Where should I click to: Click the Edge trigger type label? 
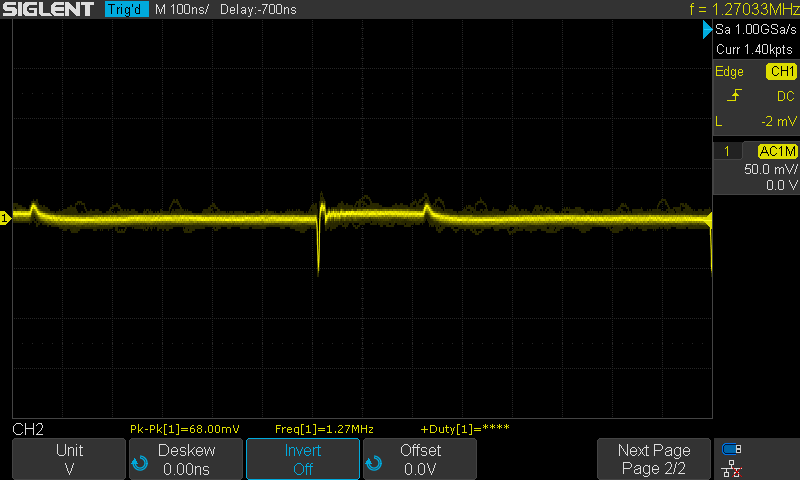point(729,71)
